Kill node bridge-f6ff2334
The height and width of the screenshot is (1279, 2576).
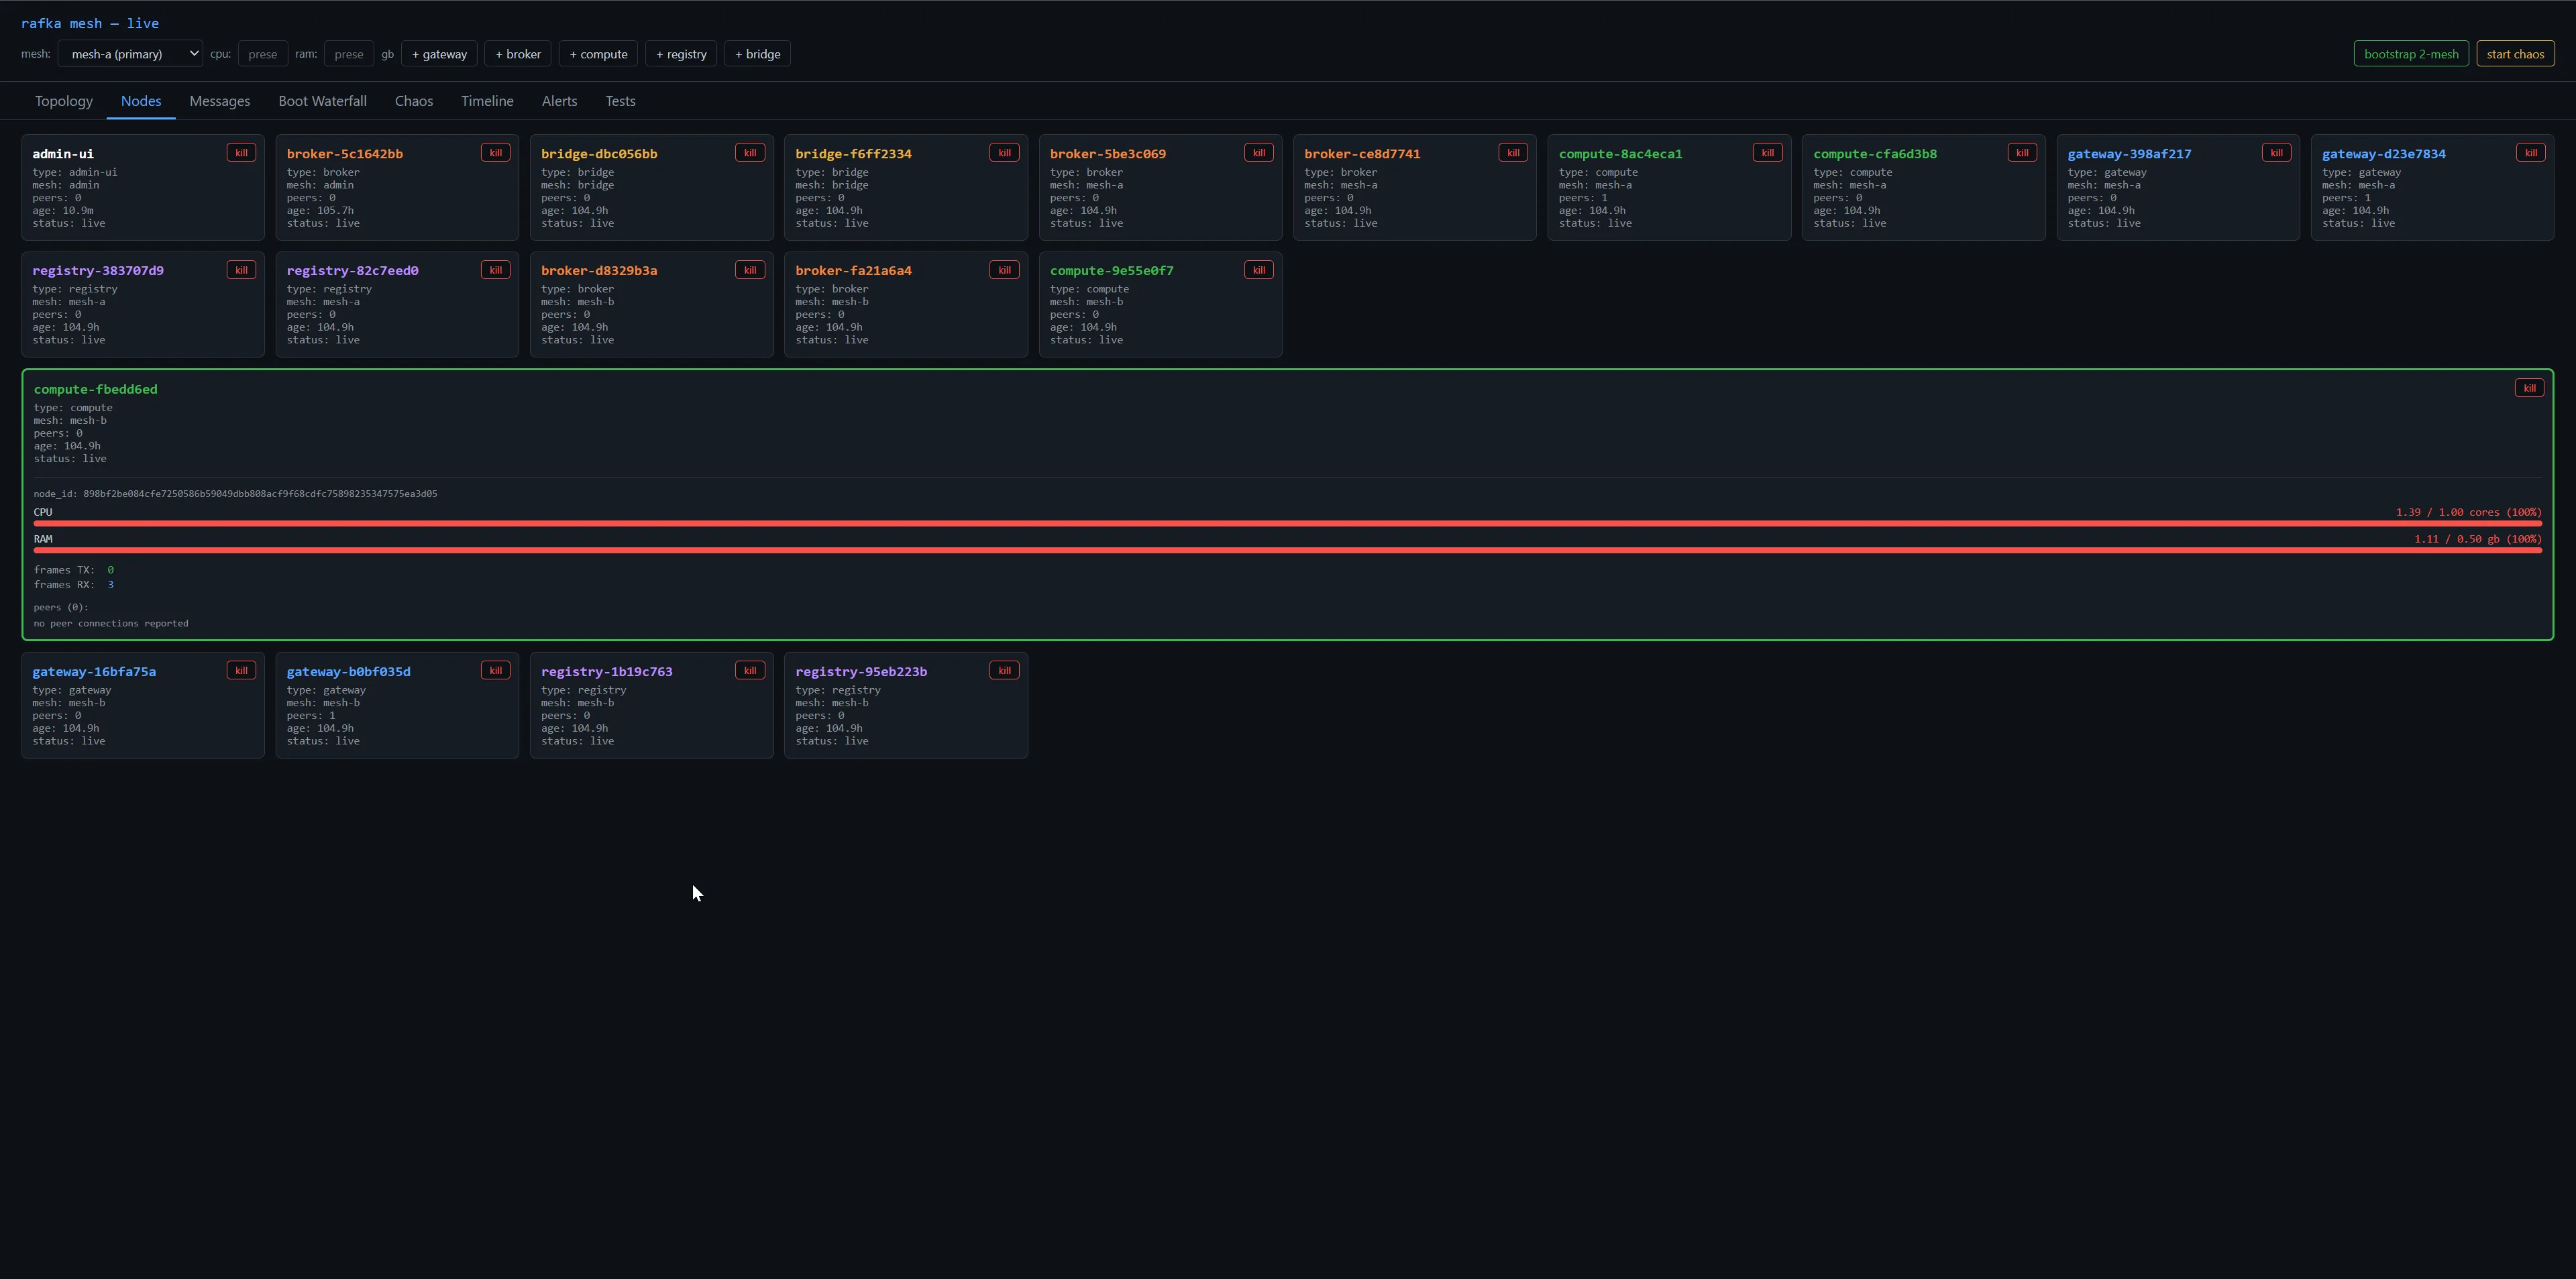tap(1004, 153)
